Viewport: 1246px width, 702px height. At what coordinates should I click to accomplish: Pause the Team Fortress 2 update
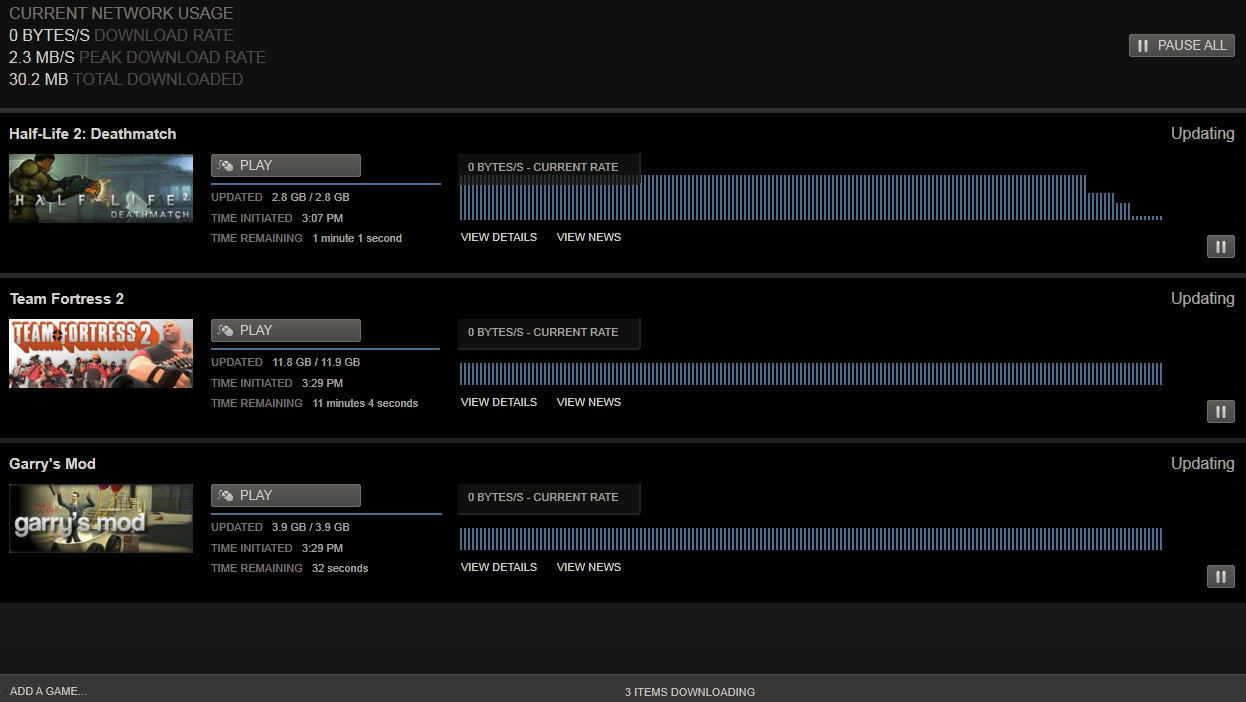pyautogui.click(x=1220, y=411)
